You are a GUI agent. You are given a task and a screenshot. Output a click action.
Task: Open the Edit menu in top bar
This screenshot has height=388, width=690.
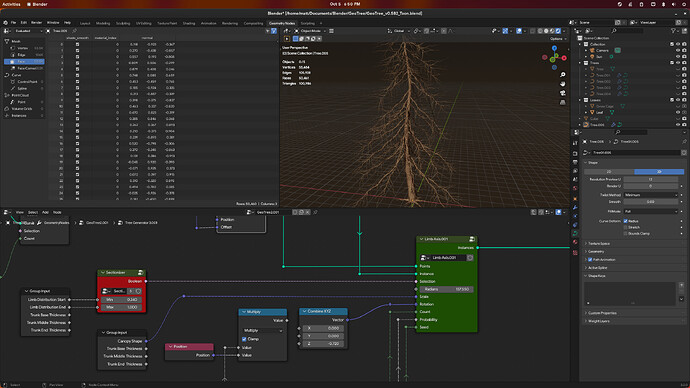(23, 23)
